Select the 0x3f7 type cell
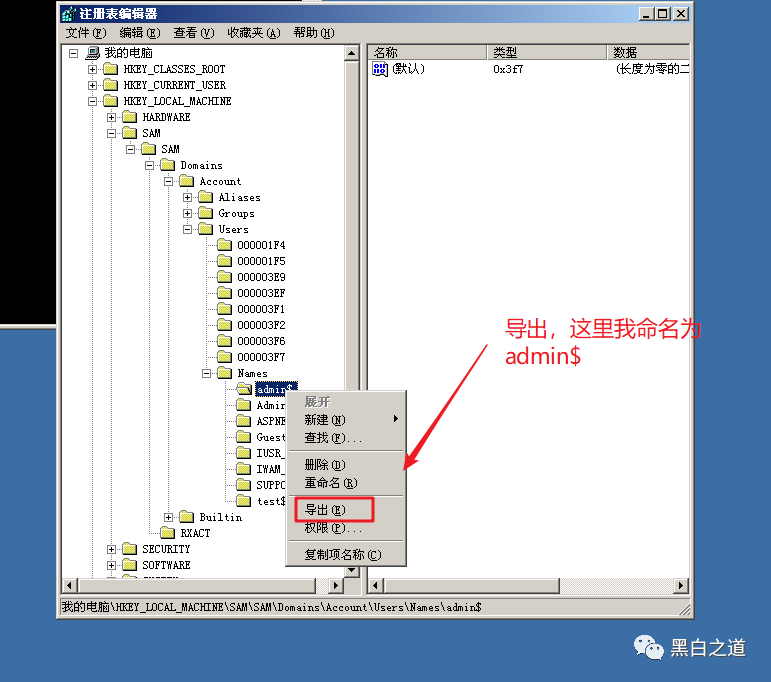Screen dimensions: 771x682 pos(508,69)
